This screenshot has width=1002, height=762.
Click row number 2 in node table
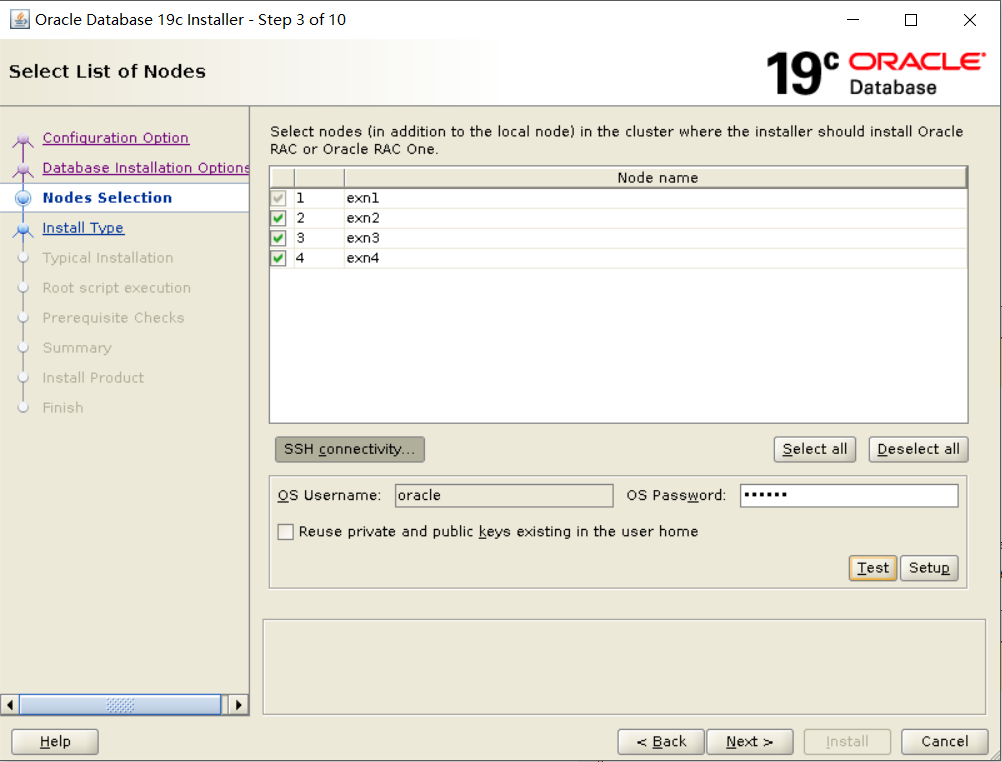click(319, 218)
